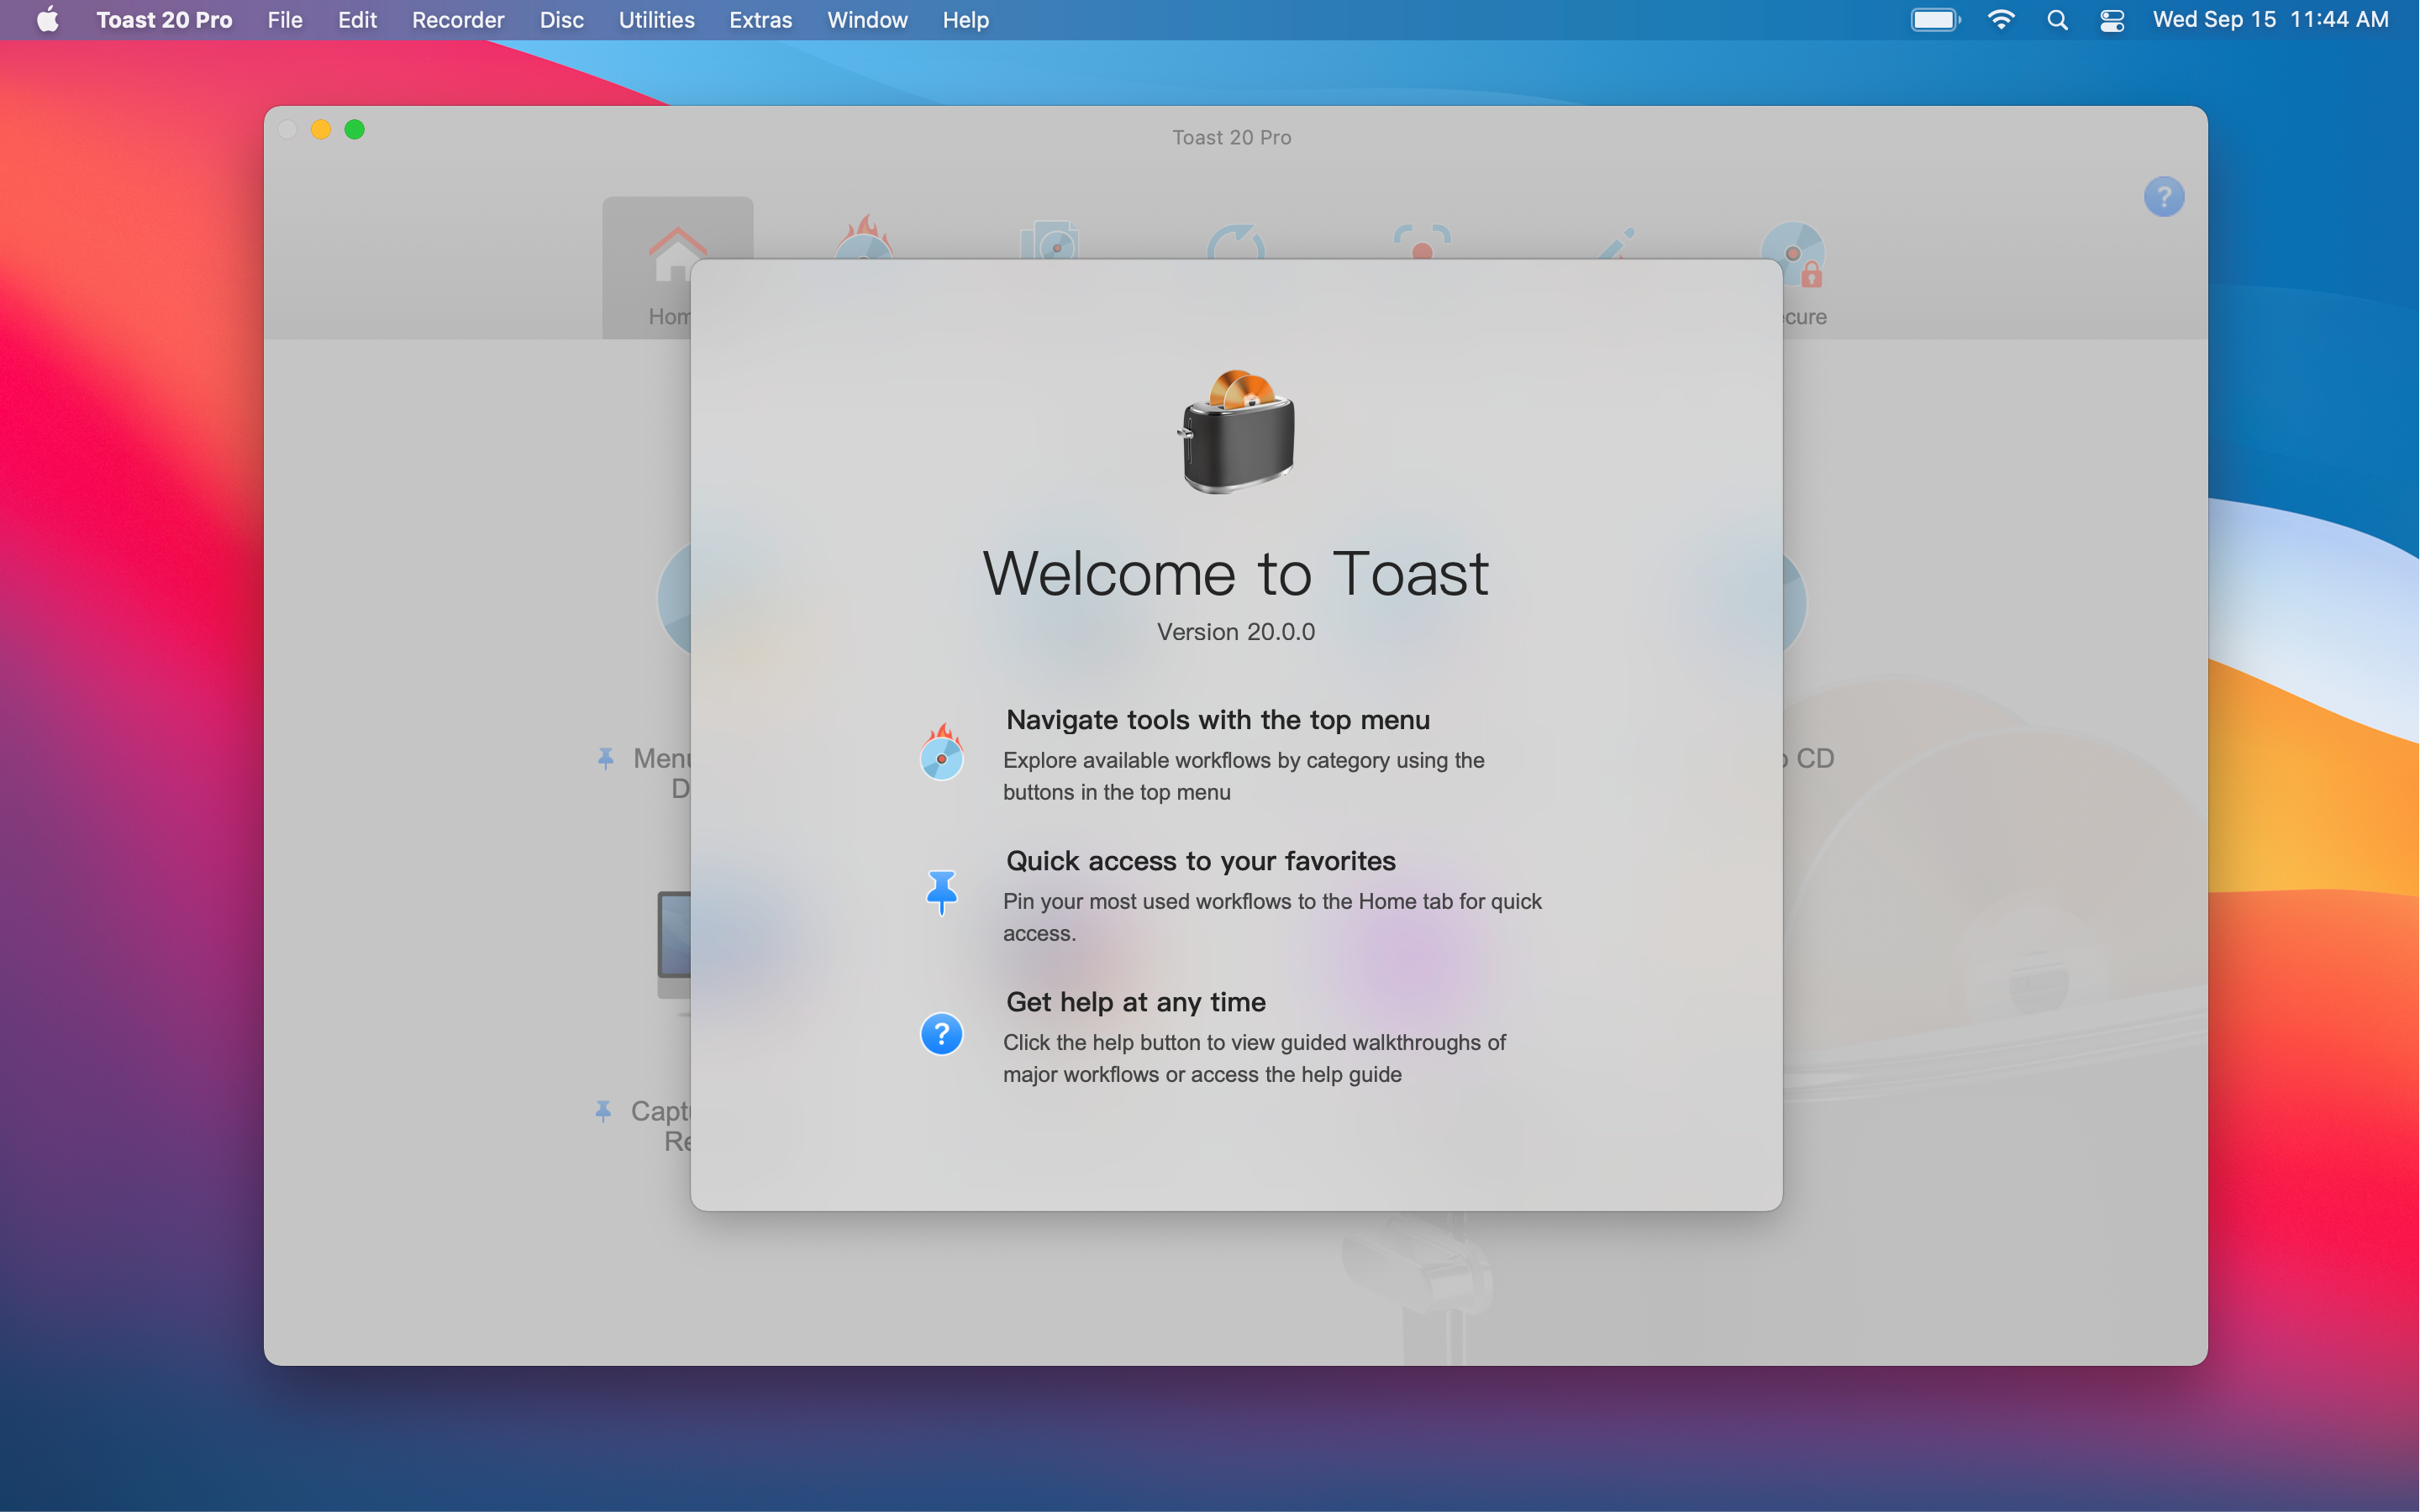Click the flaming disc Burn tab icon
Image resolution: width=2420 pixels, height=1512 pixels.
864,237
